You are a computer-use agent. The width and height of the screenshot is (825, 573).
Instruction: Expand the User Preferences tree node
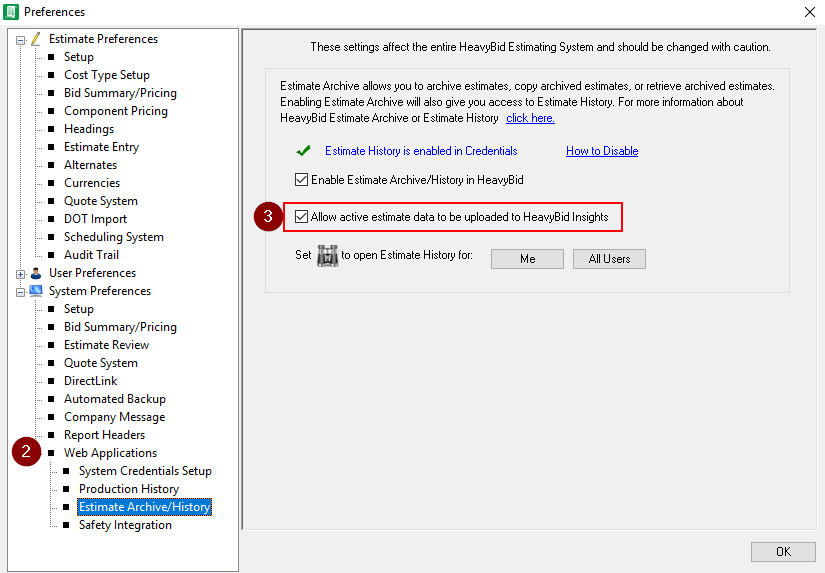21,274
